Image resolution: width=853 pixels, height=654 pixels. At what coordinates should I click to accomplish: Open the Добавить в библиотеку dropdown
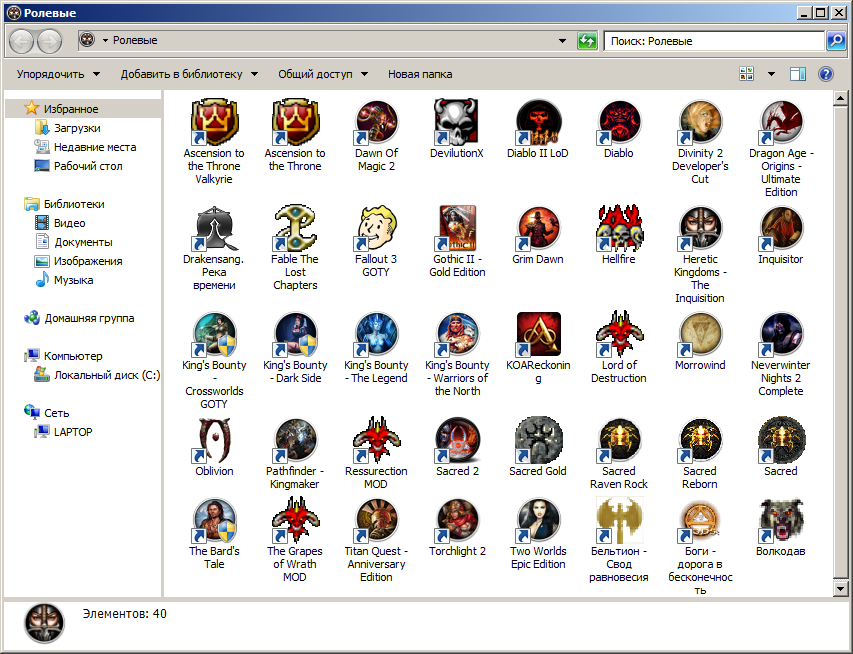189,74
